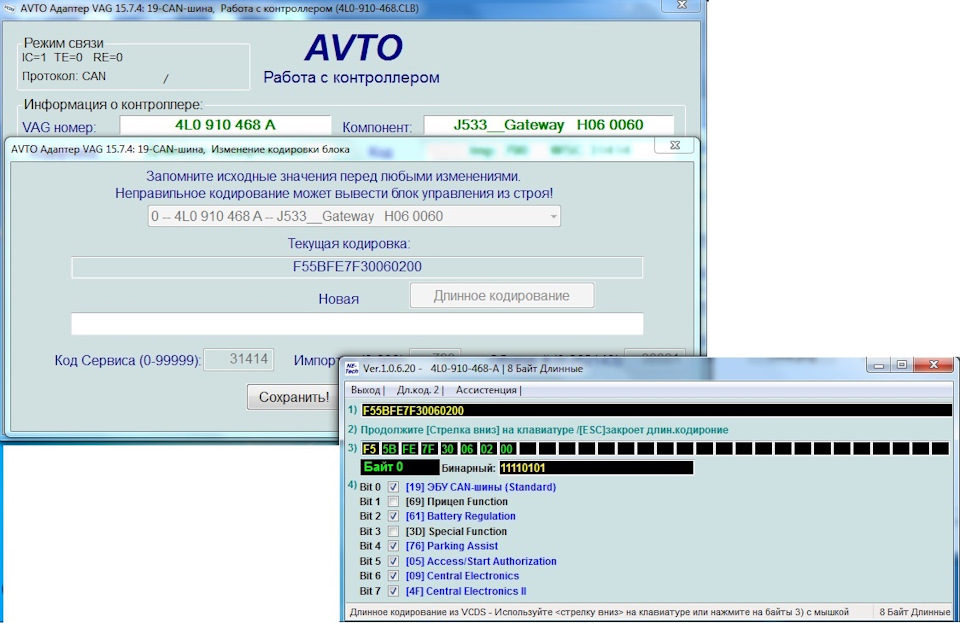Toggle Bit 2 [61] Battery Regulation checkbox
Viewport: 960px width, 623px height.
pyautogui.click(x=393, y=517)
